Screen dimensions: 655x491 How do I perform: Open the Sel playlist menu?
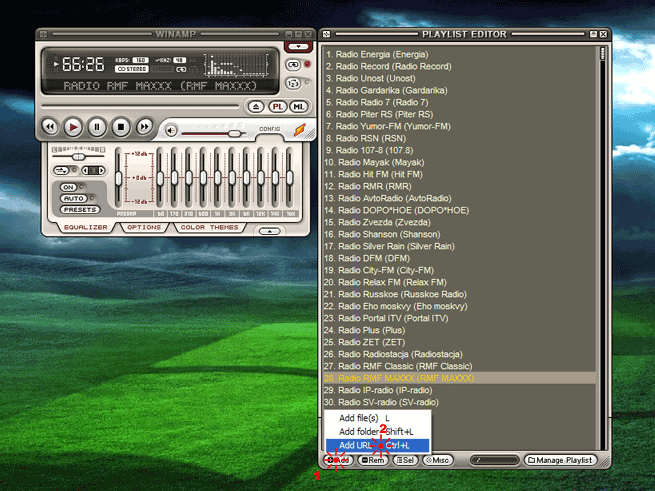coord(406,460)
